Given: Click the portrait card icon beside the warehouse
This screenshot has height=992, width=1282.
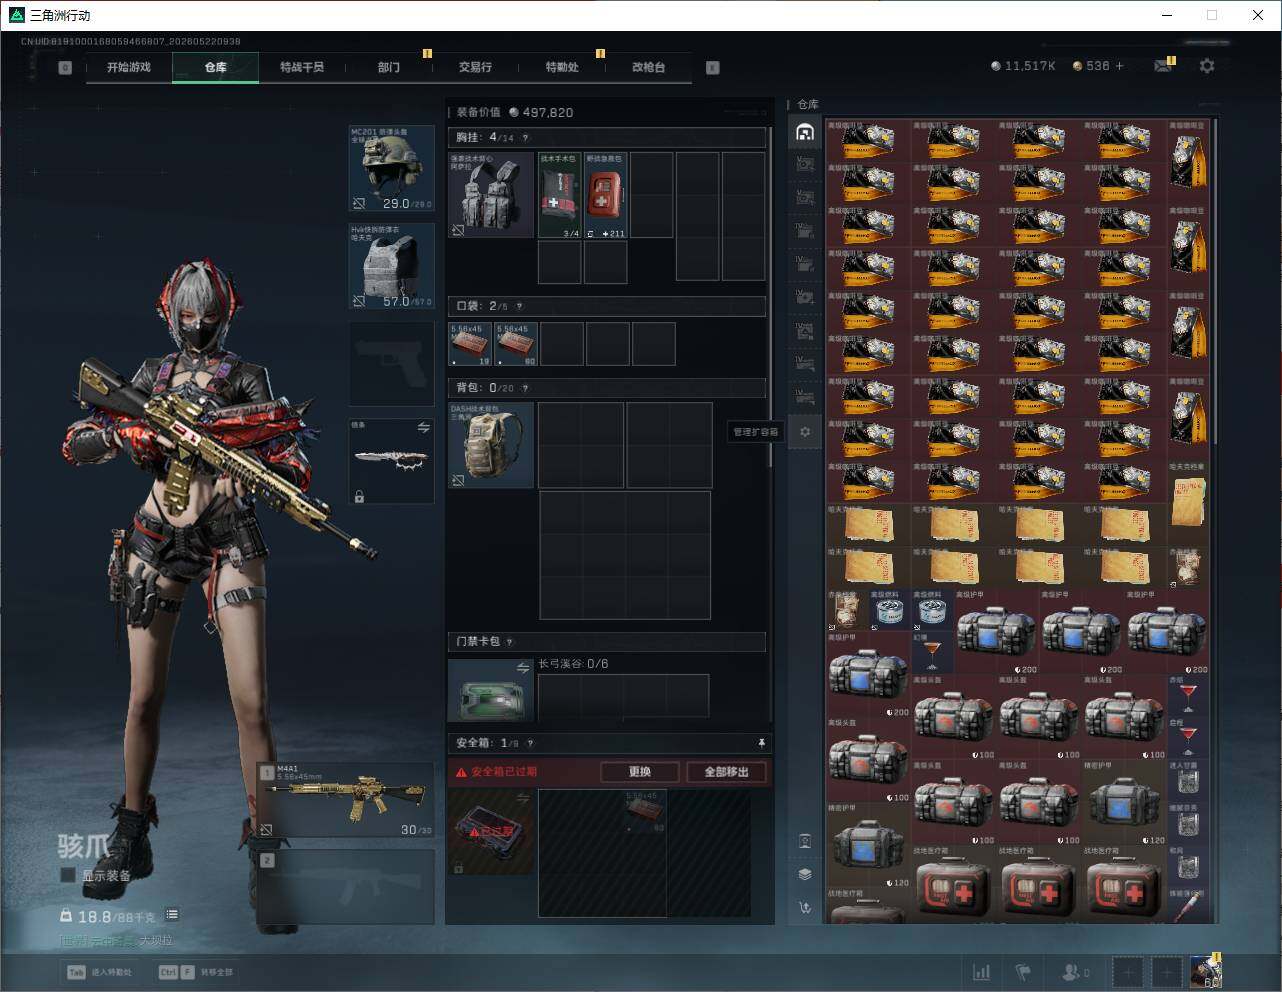Looking at the screenshot, I should point(805,841).
